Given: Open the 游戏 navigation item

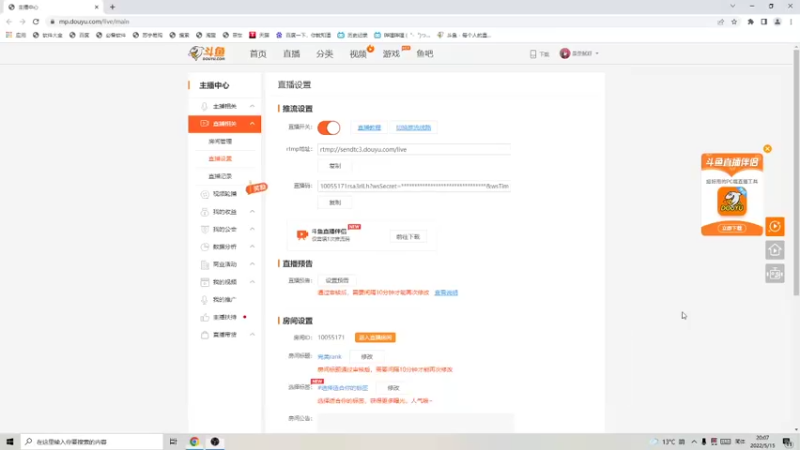Looking at the screenshot, I should coord(391,54).
